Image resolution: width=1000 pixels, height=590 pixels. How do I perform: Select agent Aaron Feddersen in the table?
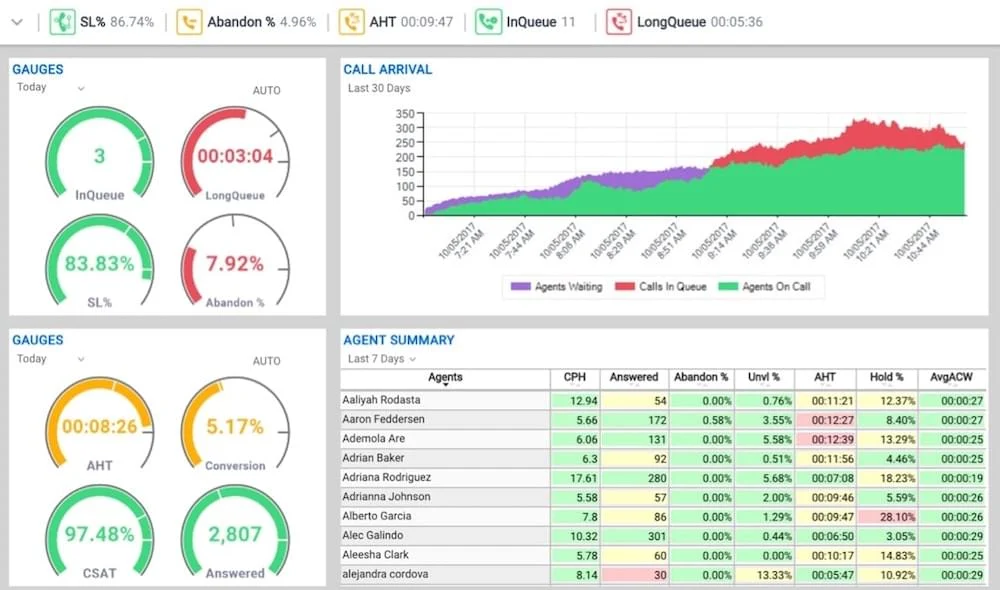[x=383, y=419]
